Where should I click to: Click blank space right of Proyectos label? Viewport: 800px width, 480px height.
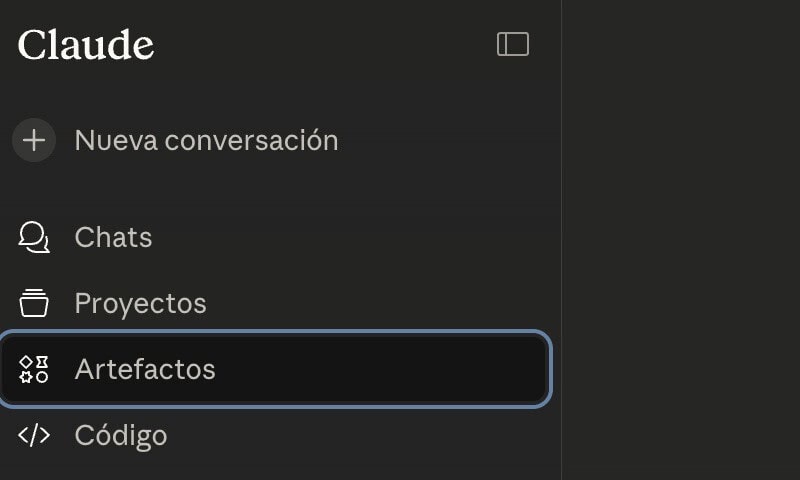tap(380, 303)
